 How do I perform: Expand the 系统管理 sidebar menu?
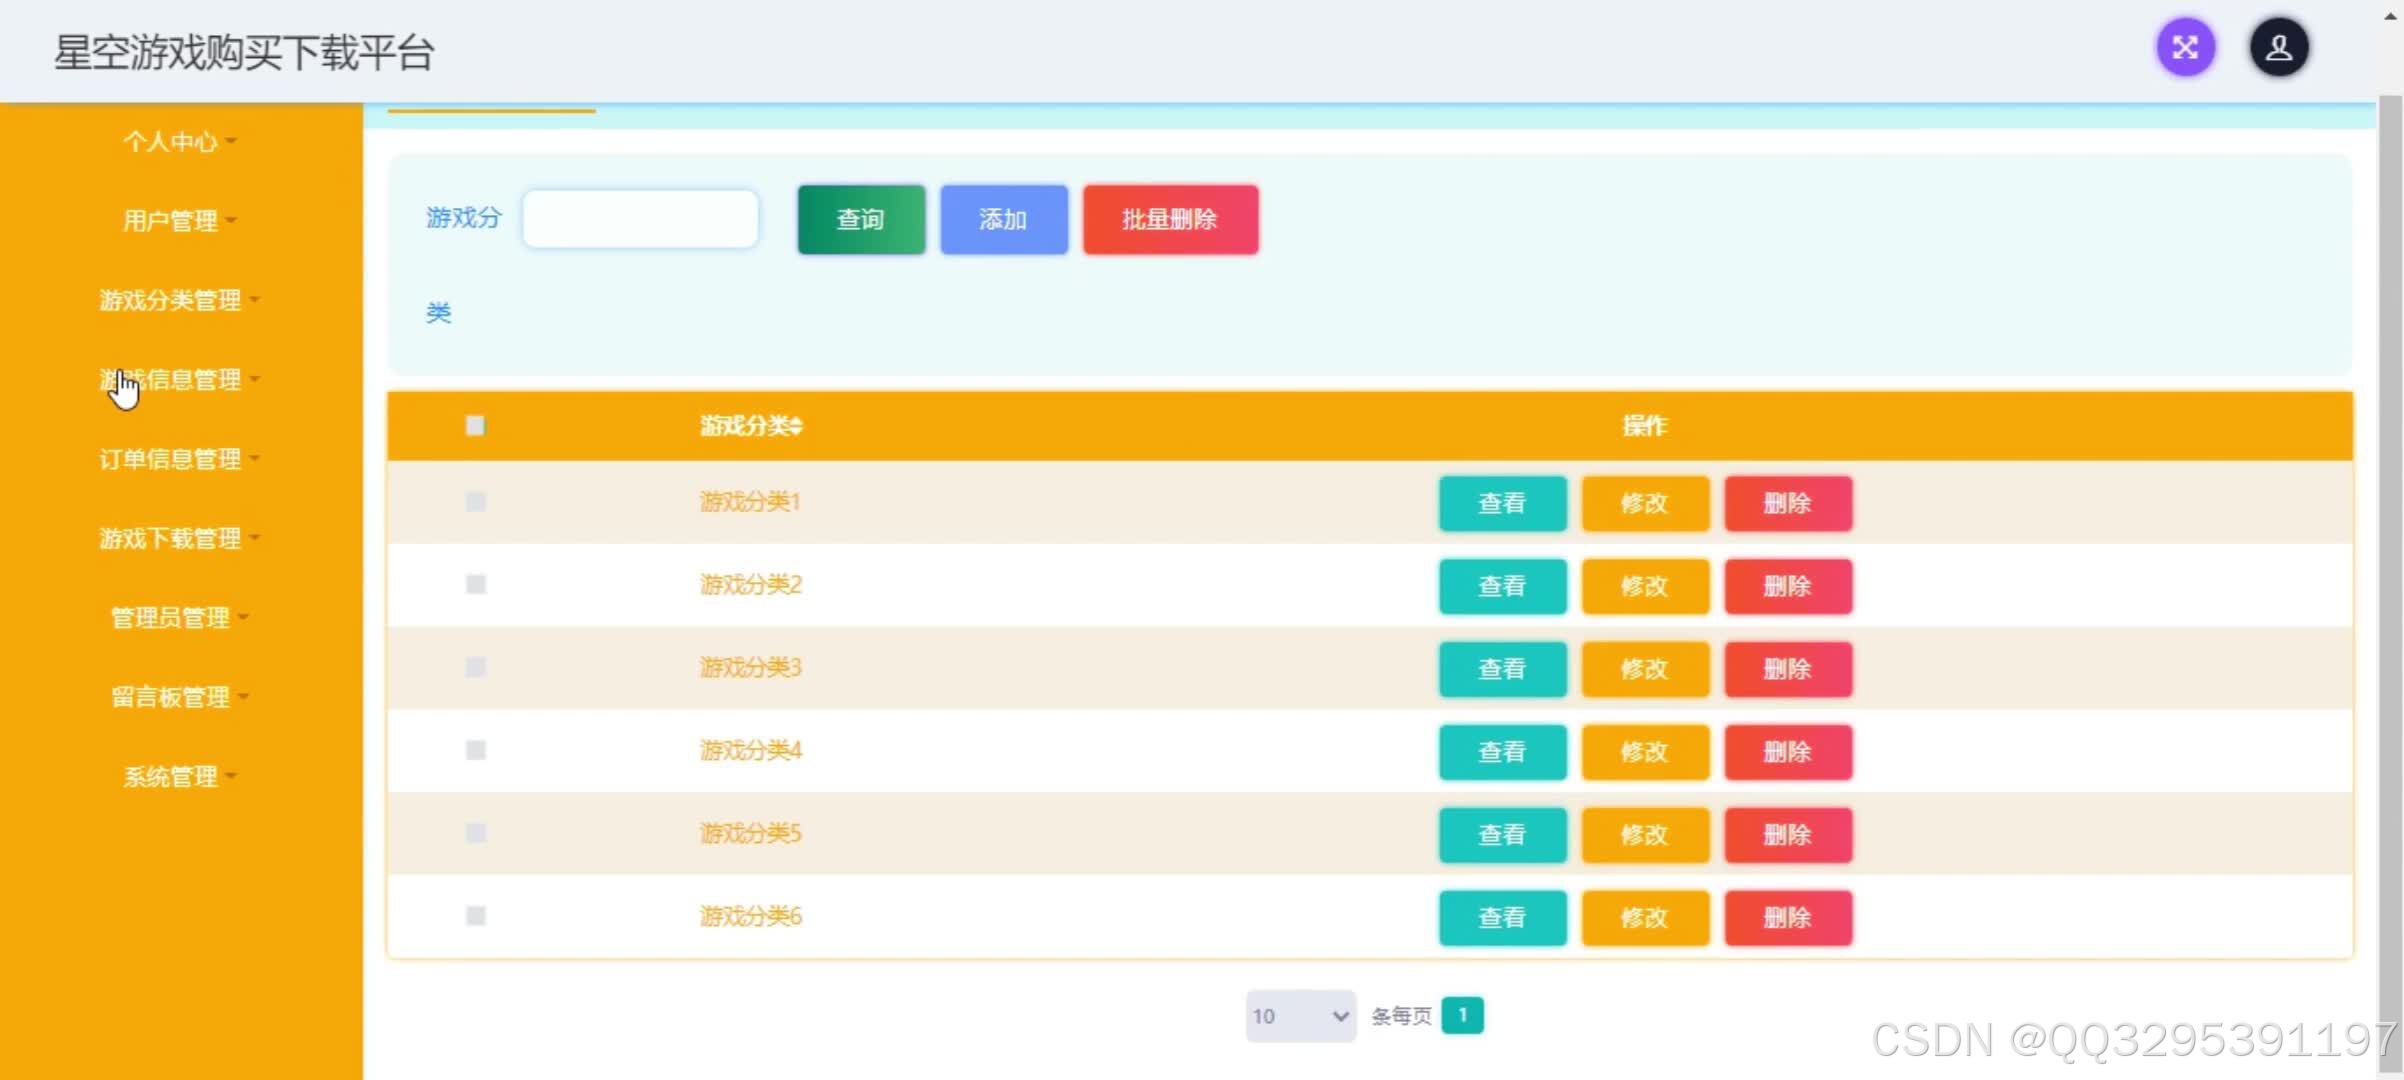point(180,777)
